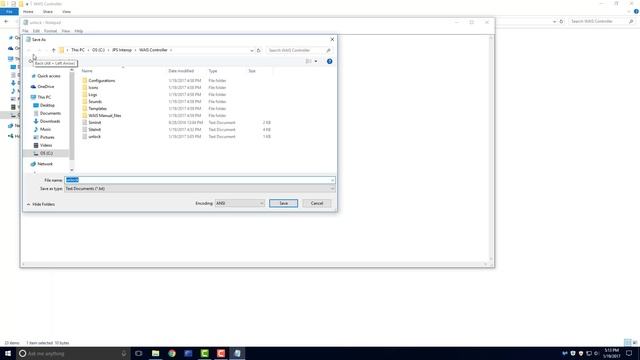Image resolution: width=640 pixels, height=360 pixels.
Task: Expand the chevron after WAIS Controller breadcrumb
Action: click(171, 50)
